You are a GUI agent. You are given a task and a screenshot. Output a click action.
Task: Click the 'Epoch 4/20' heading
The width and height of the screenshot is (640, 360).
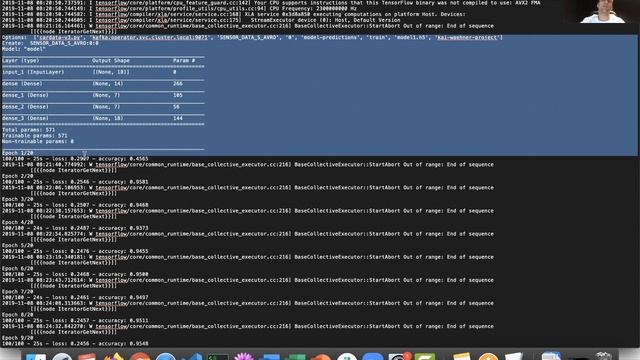click(x=18, y=222)
